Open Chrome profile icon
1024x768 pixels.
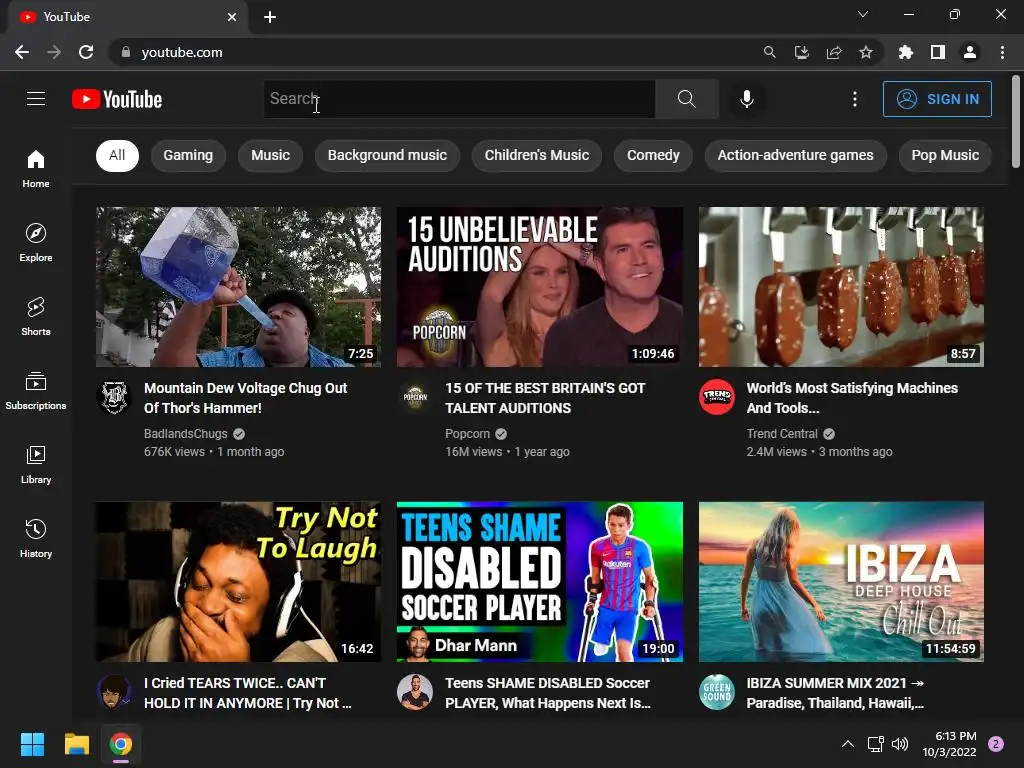click(x=970, y=52)
